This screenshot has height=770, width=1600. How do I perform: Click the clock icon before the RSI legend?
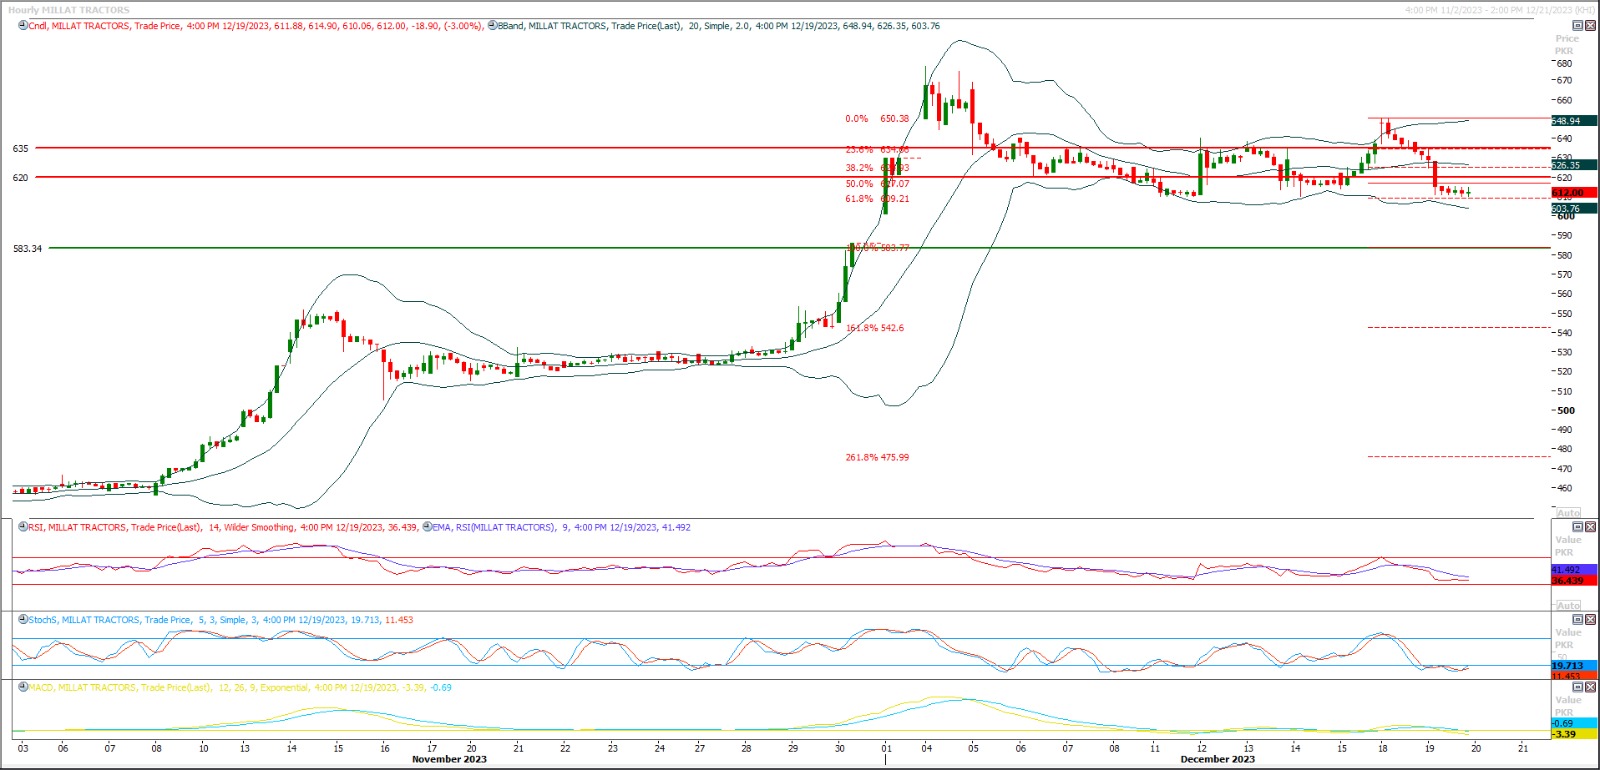pyautogui.click(x=22, y=527)
